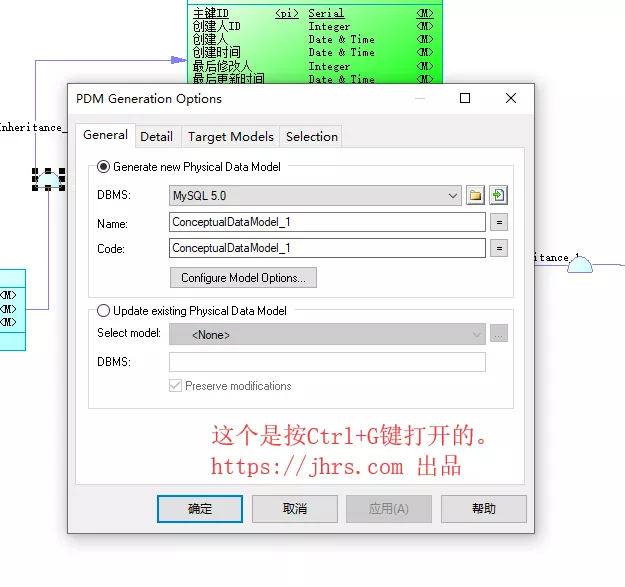Click the 确定 (OK) button
Screen dimensions: 625x587
pos(200,509)
